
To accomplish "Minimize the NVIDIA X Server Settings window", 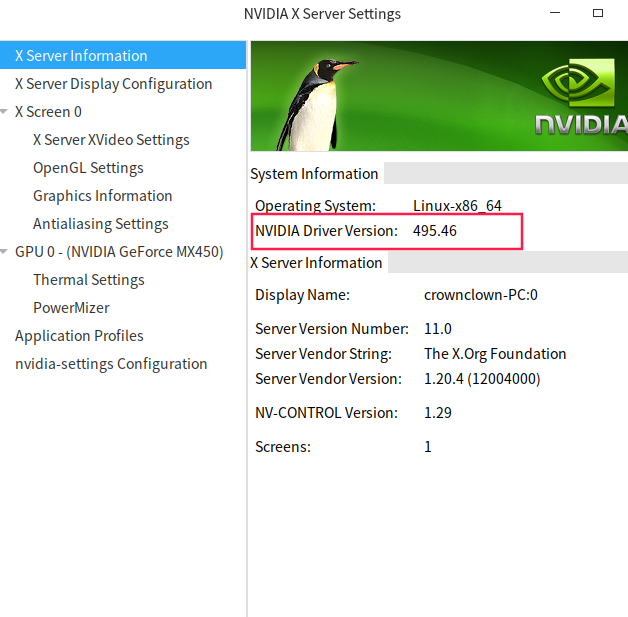I will 555,13.
